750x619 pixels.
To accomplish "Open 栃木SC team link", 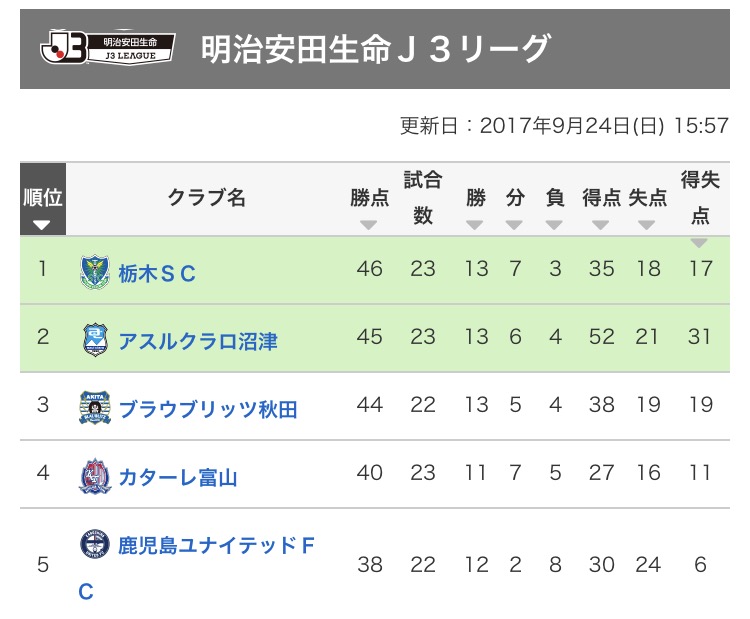I will 157,273.
